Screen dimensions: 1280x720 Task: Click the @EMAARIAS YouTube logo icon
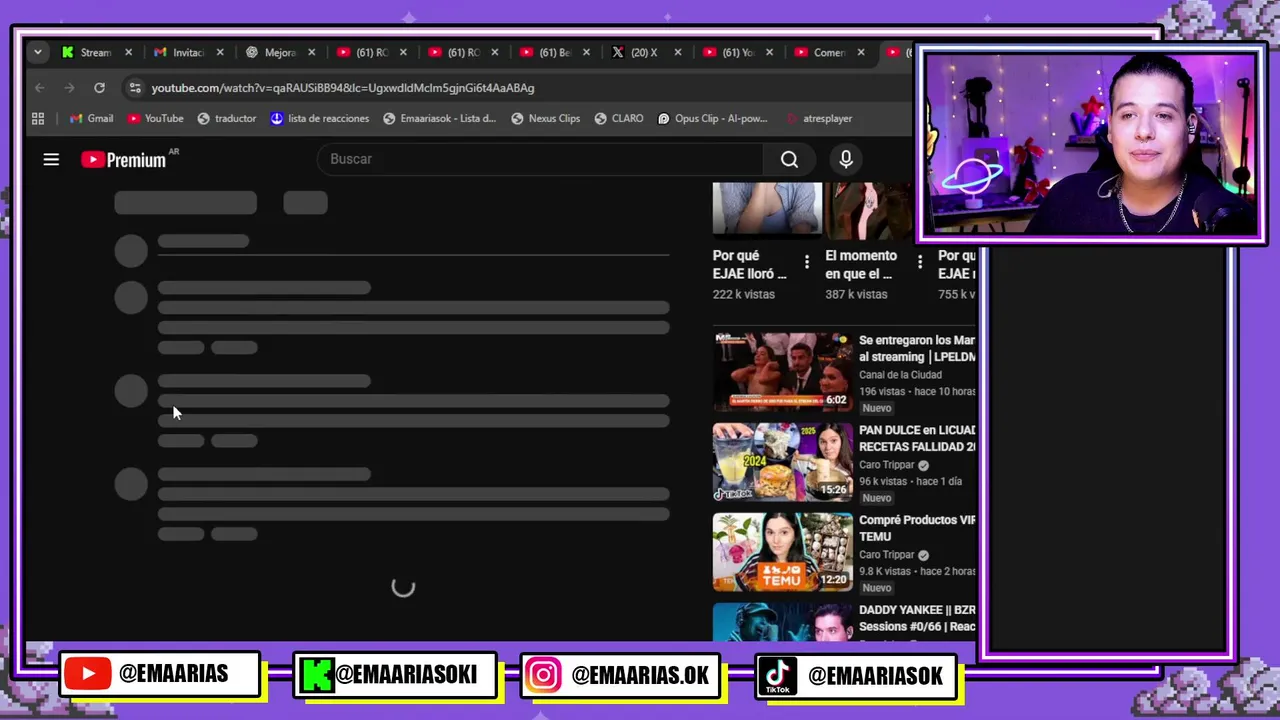pyautogui.click(x=88, y=674)
